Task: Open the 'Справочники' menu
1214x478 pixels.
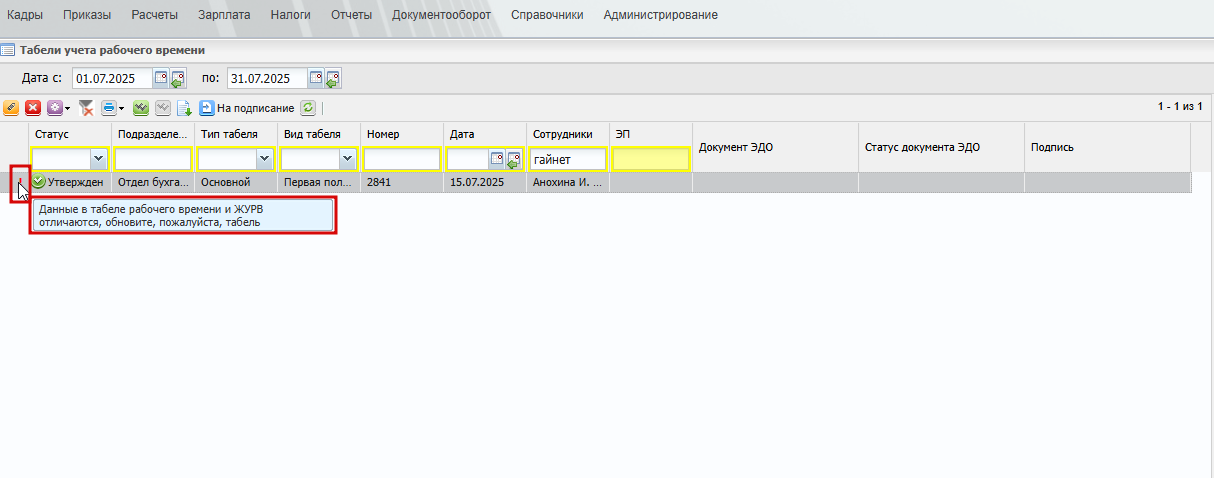Action: point(547,15)
